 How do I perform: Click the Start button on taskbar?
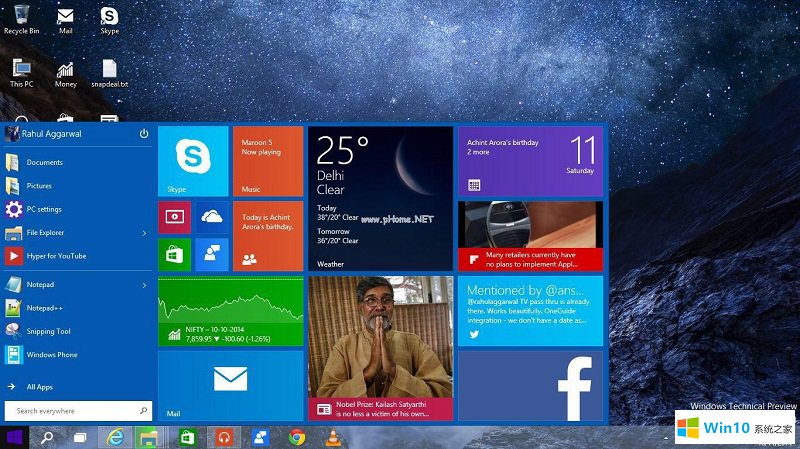(x=14, y=437)
